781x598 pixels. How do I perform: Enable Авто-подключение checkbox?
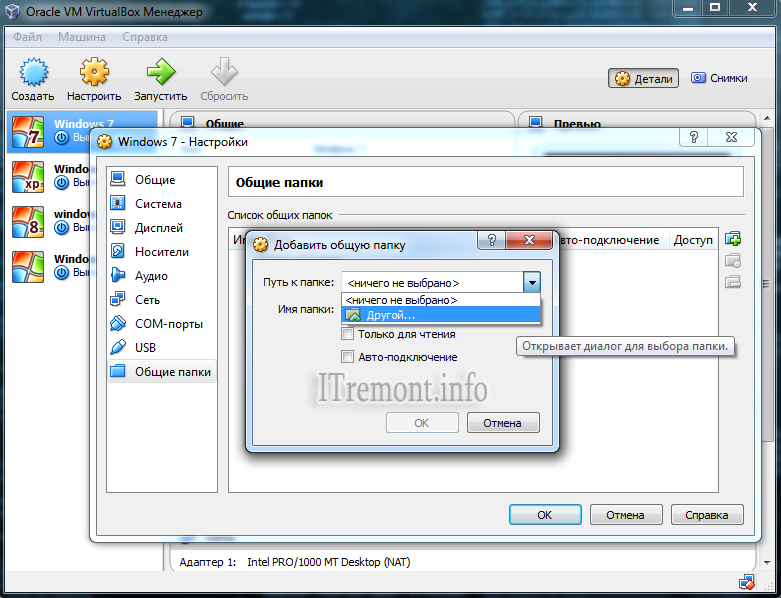(347, 357)
